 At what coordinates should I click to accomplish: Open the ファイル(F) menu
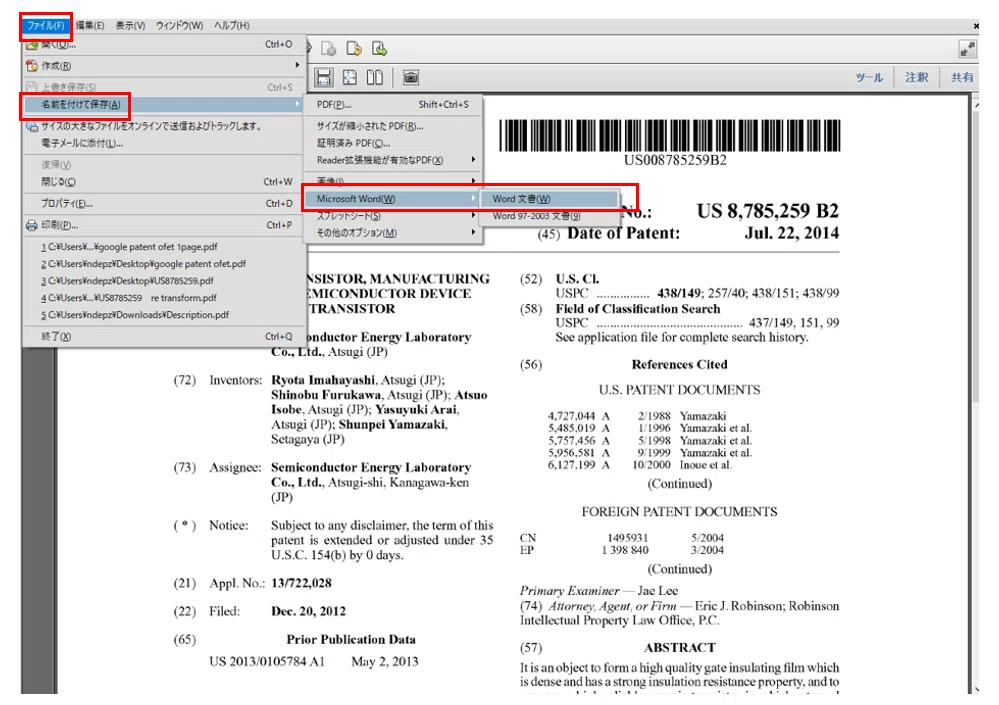click(45, 25)
